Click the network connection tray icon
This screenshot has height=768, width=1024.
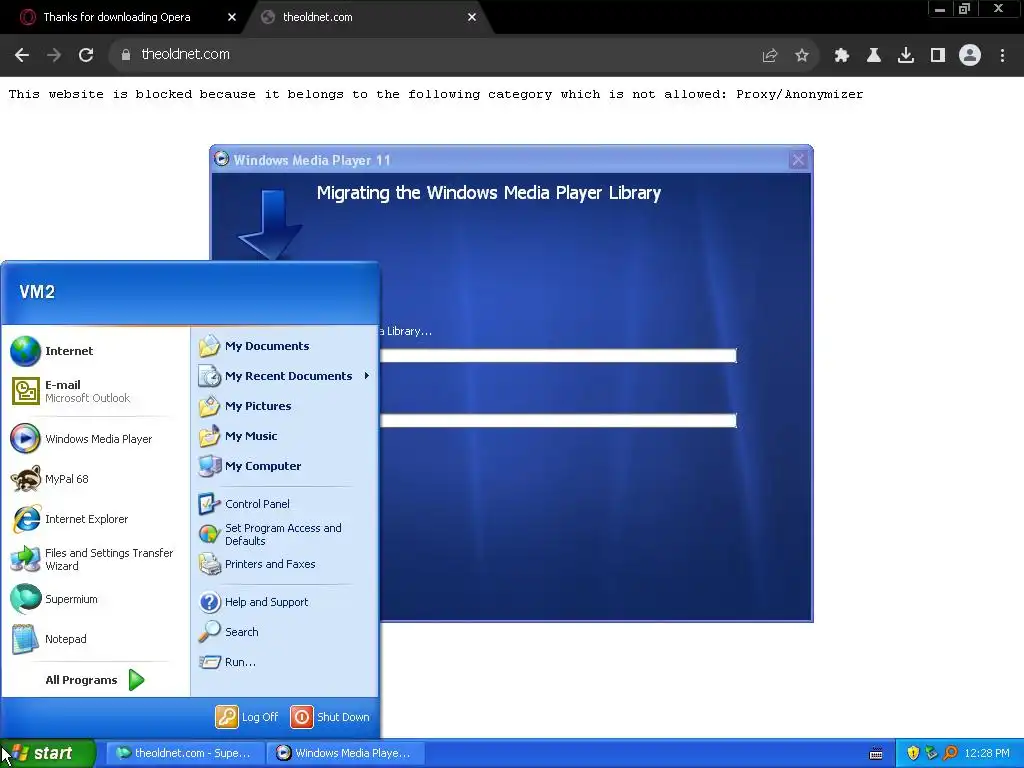tap(931, 754)
